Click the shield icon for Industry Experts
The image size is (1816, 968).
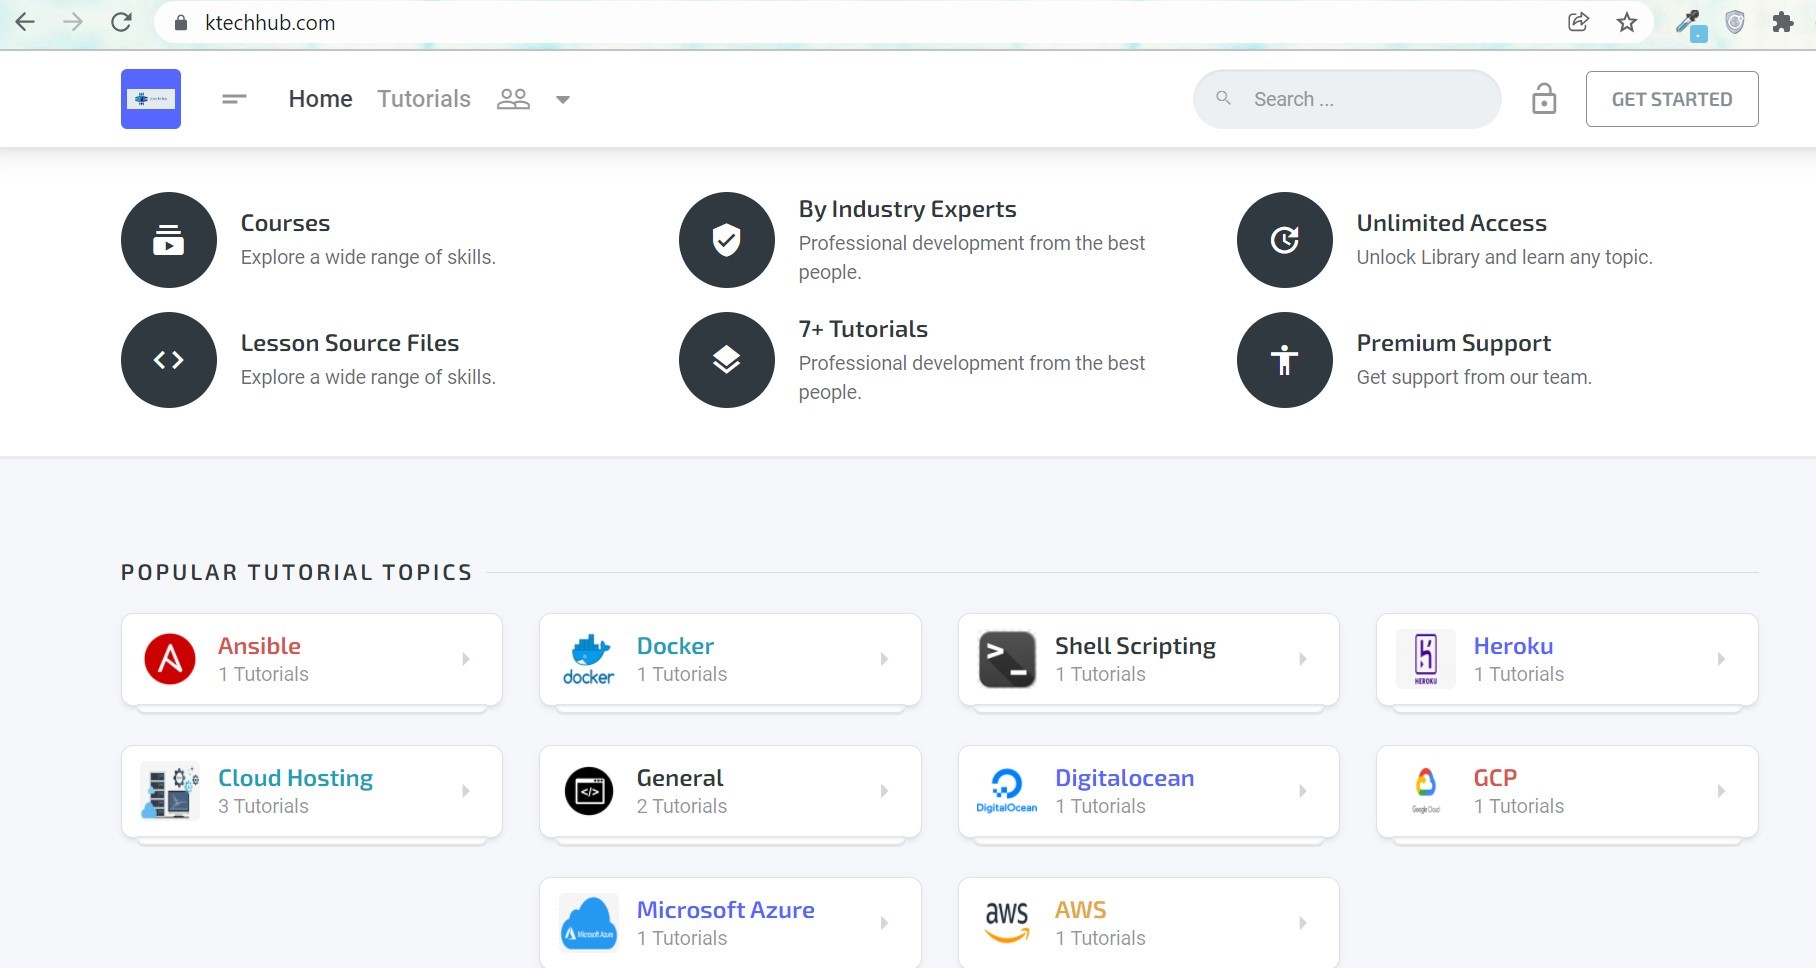point(726,240)
